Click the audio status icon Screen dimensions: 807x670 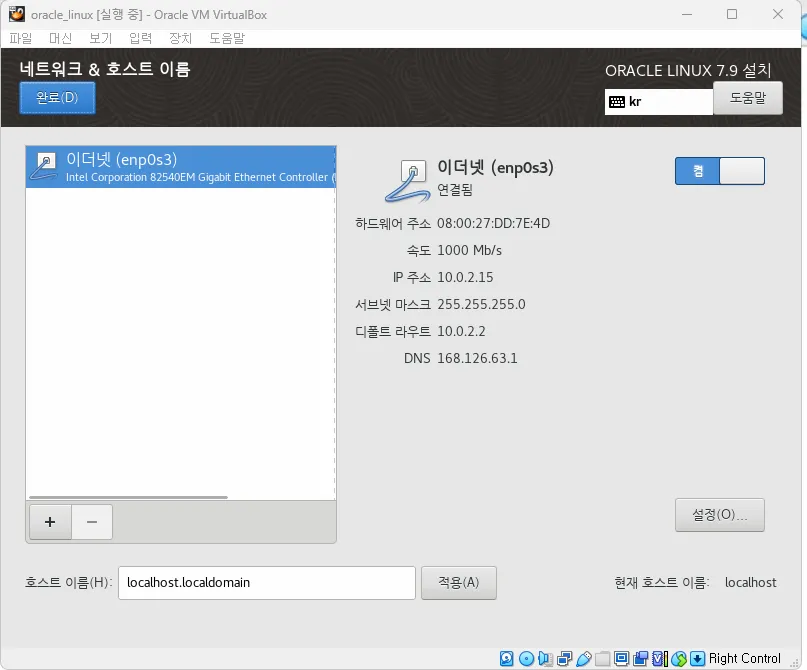(x=545, y=658)
